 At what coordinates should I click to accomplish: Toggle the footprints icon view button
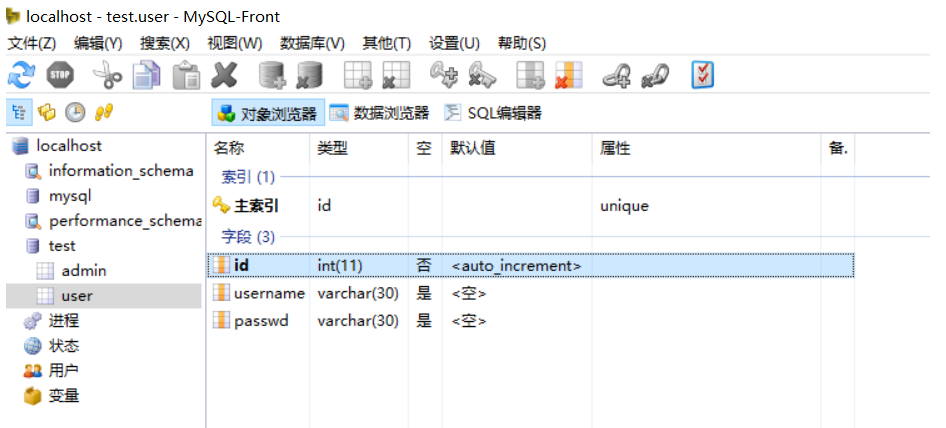tap(103, 112)
